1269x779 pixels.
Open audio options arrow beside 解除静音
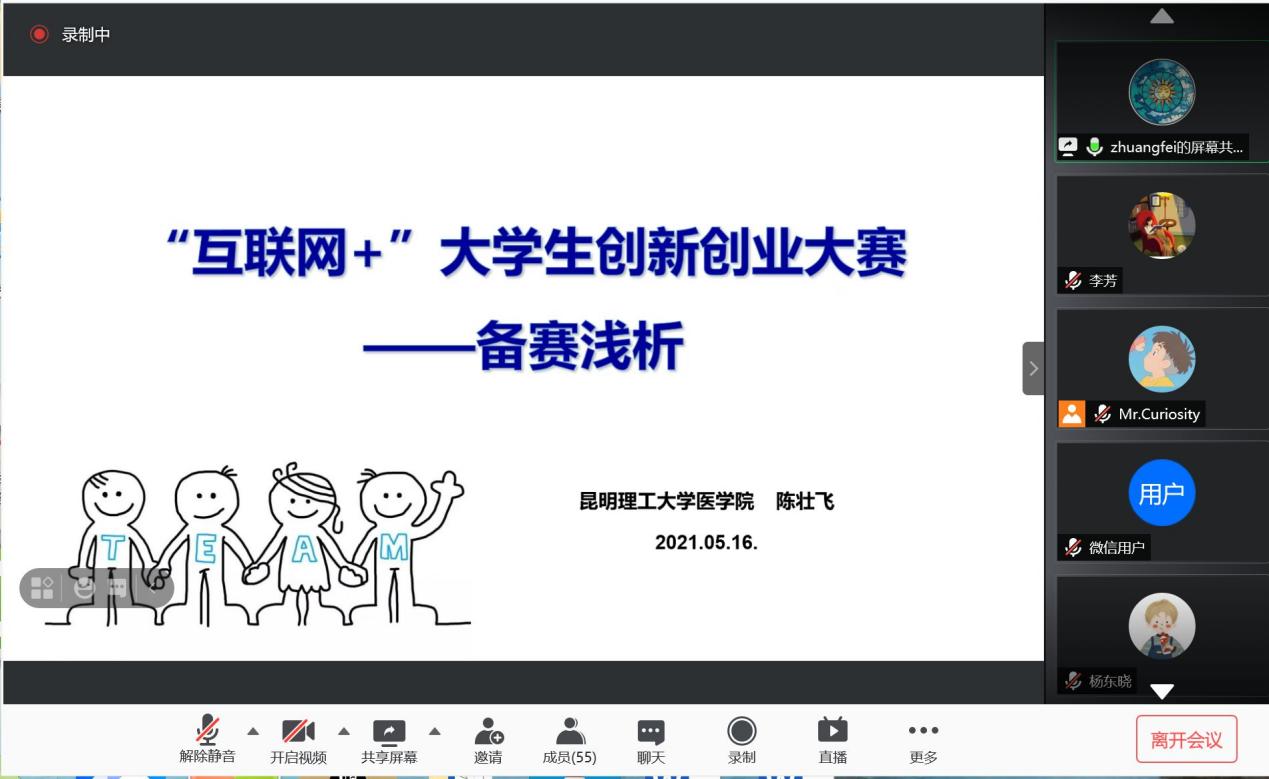coord(253,730)
